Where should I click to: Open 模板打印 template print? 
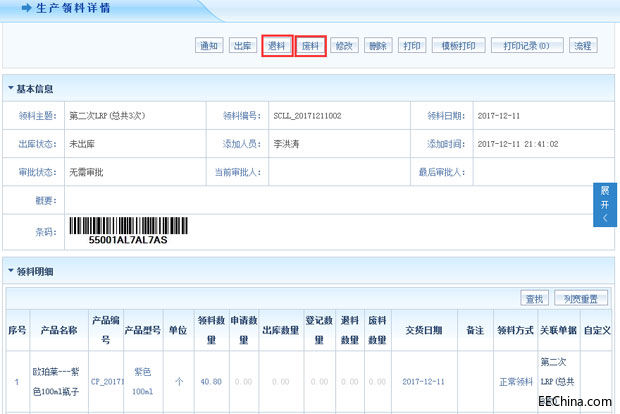click(x=459, y=45)
